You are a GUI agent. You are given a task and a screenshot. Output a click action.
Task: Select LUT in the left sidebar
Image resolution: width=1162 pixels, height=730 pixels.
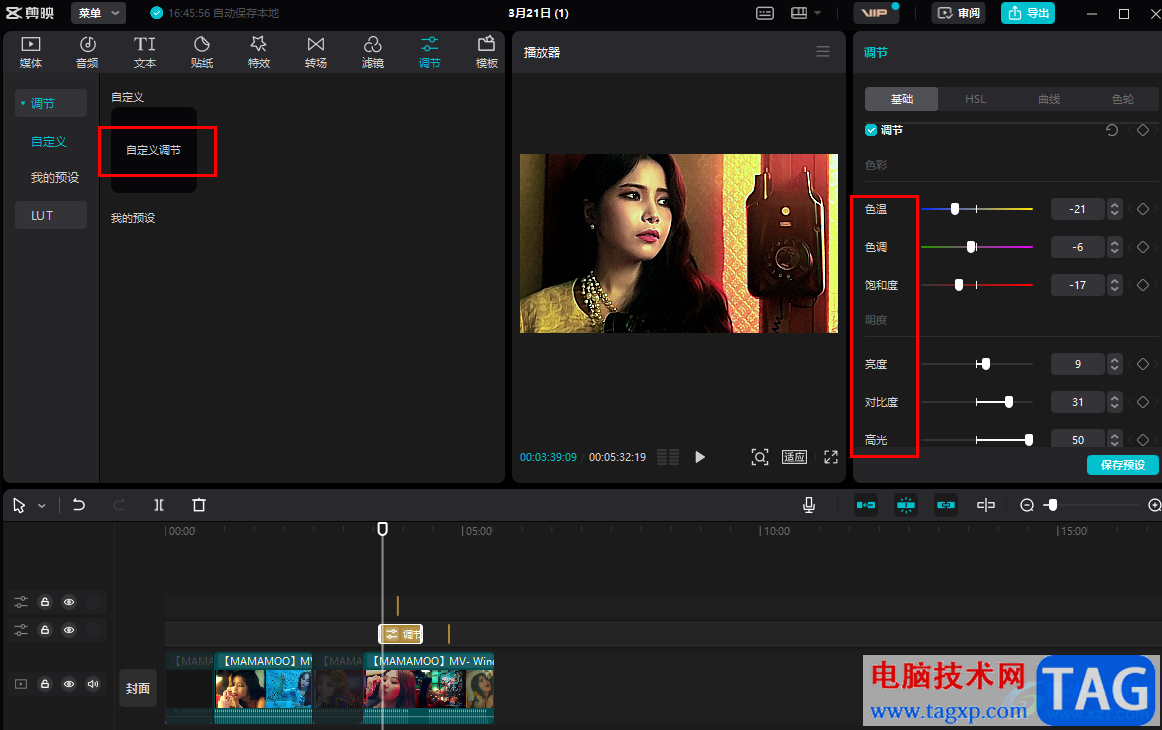[50, 215]
